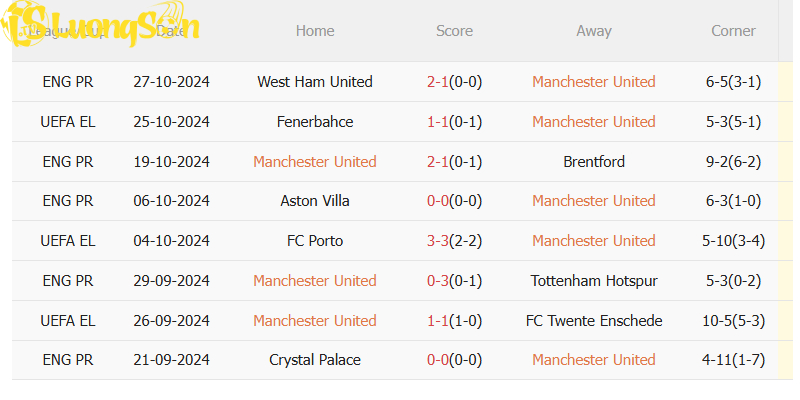Select the Home column header
Image resolution: width=800 pixels, height=400 pixels.
(315, 31)
